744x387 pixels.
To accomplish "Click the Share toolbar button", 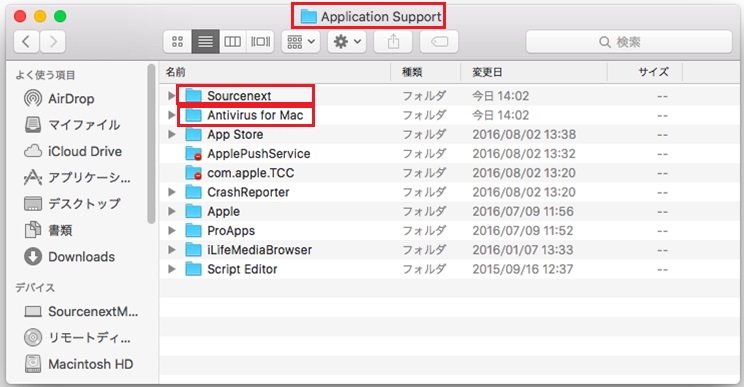I will coord(393,42).
